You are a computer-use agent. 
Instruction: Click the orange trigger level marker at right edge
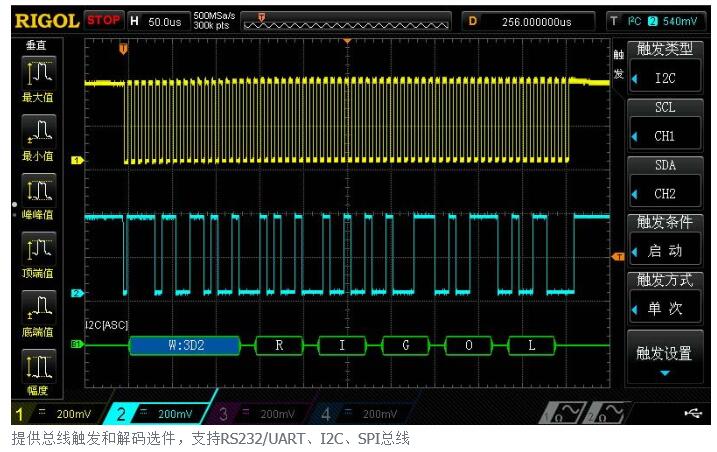point(617,257)
